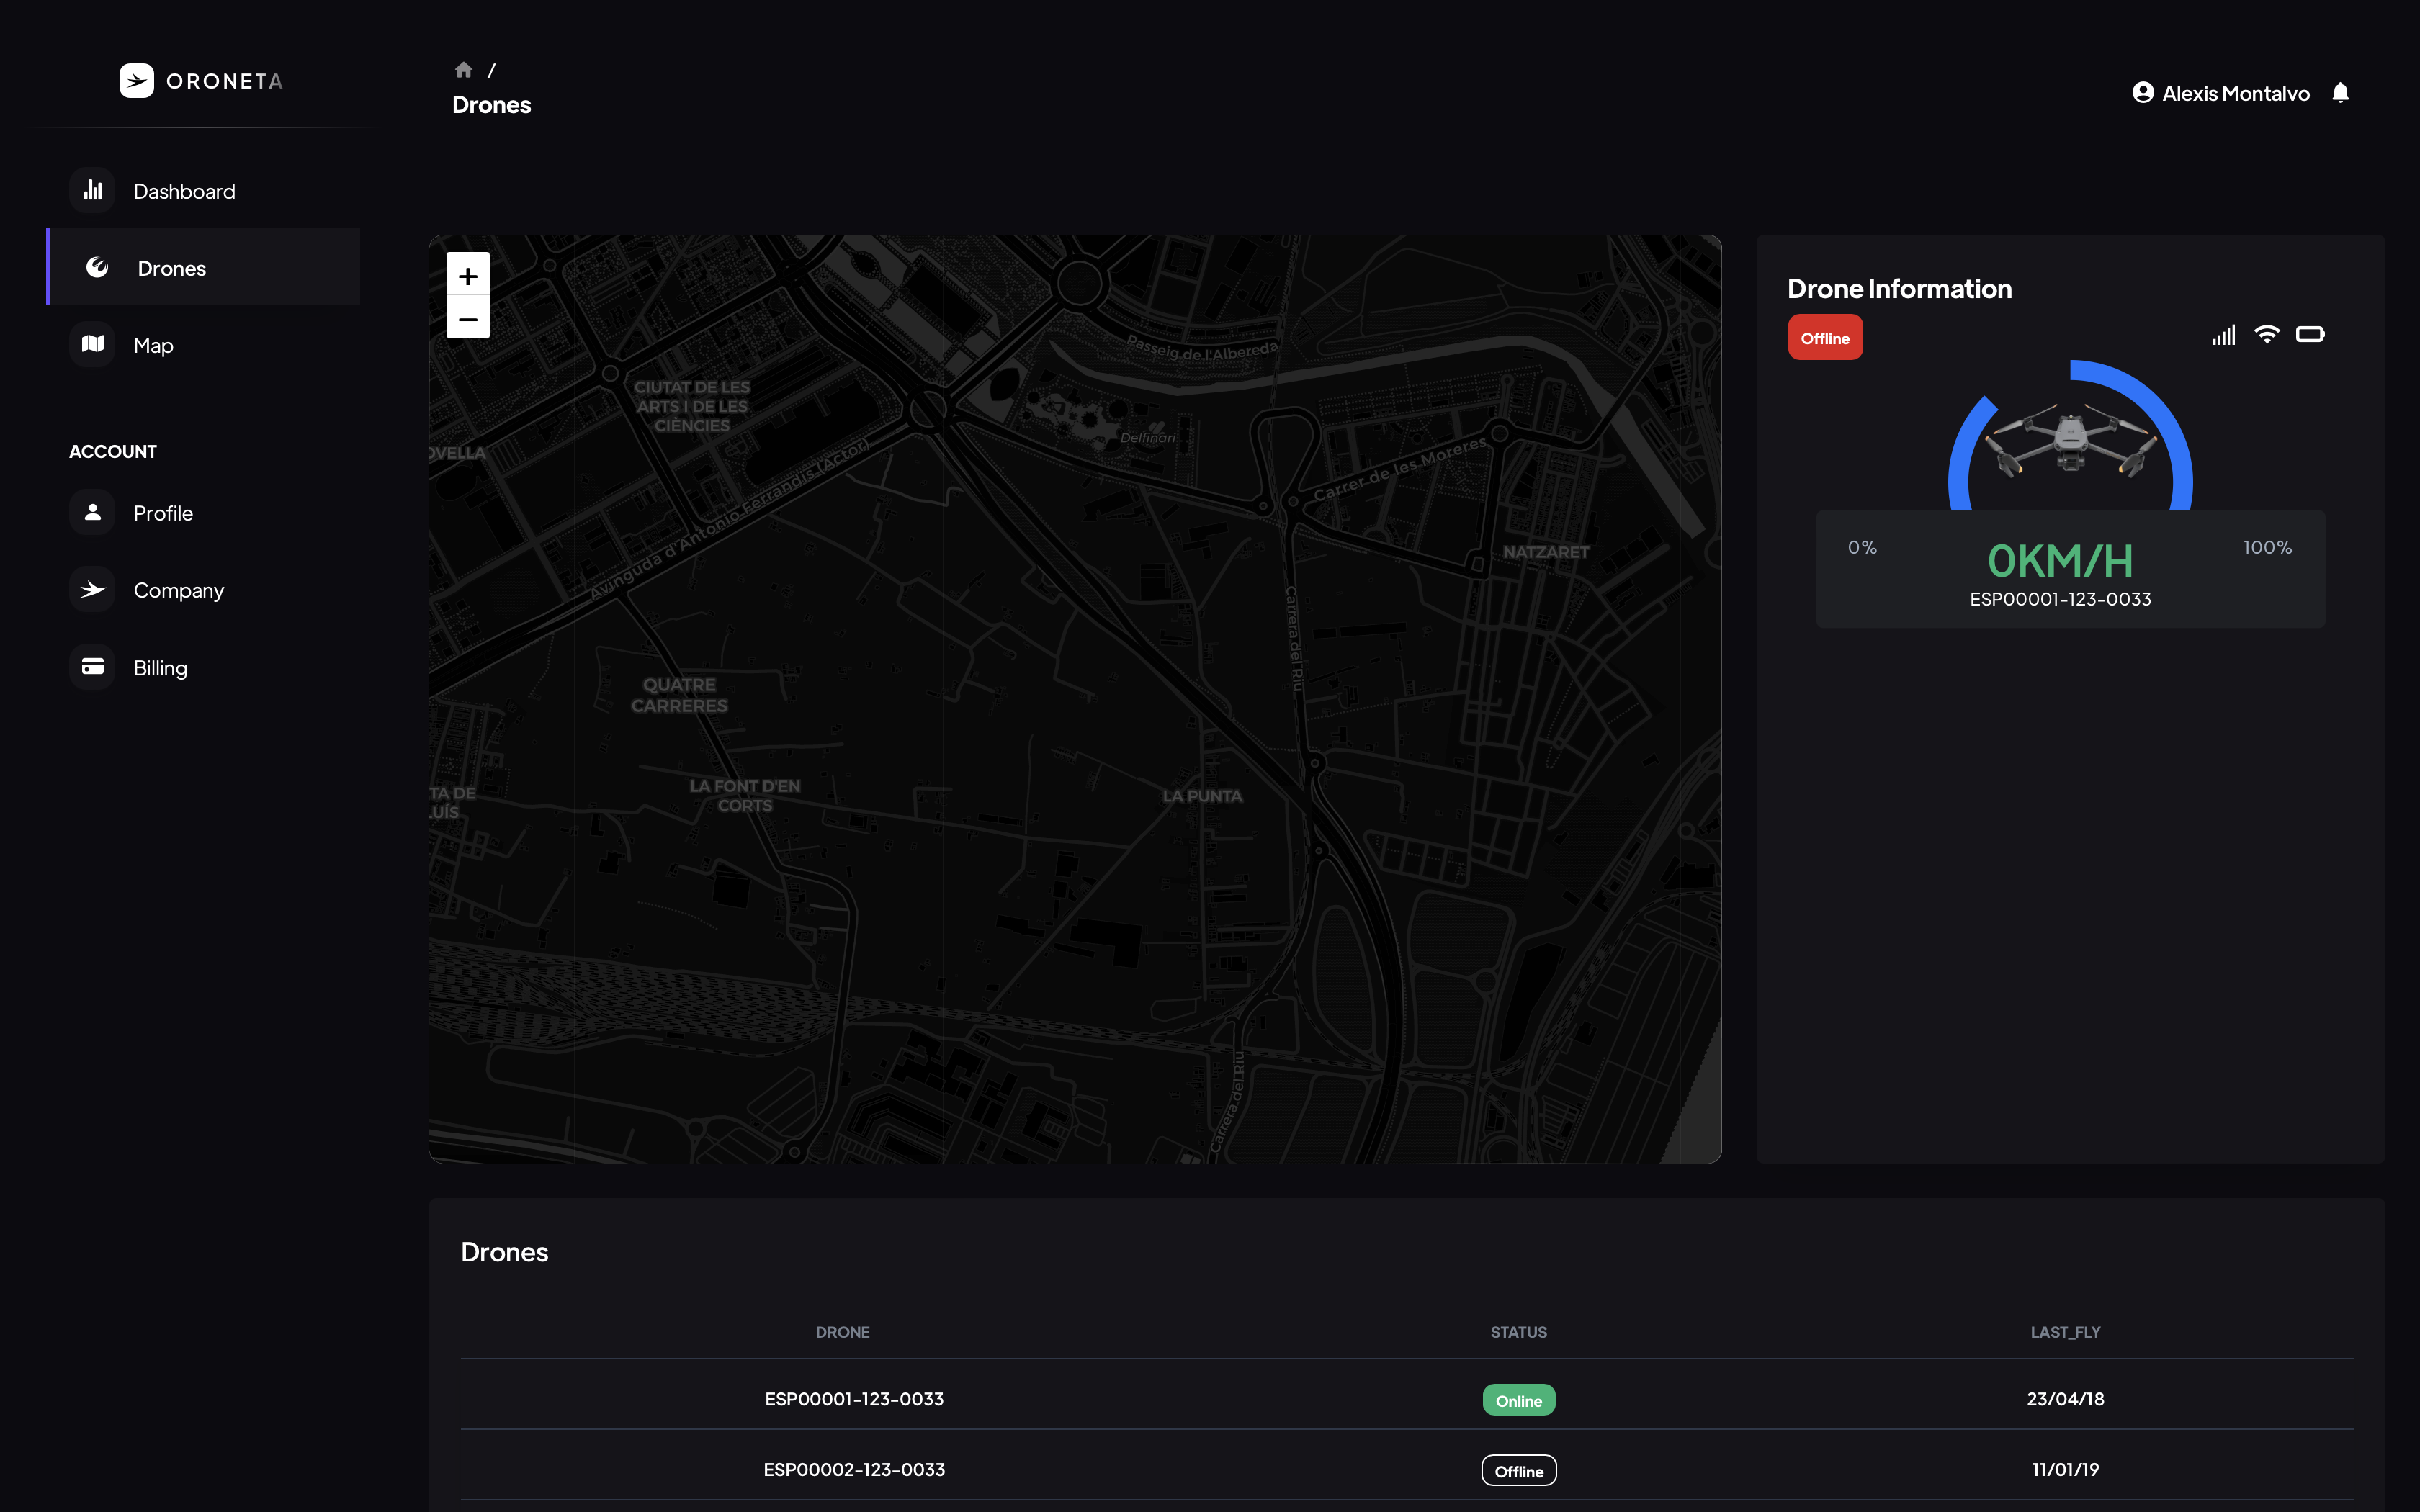Click the Company plane icon

click(x=93, y=590)
